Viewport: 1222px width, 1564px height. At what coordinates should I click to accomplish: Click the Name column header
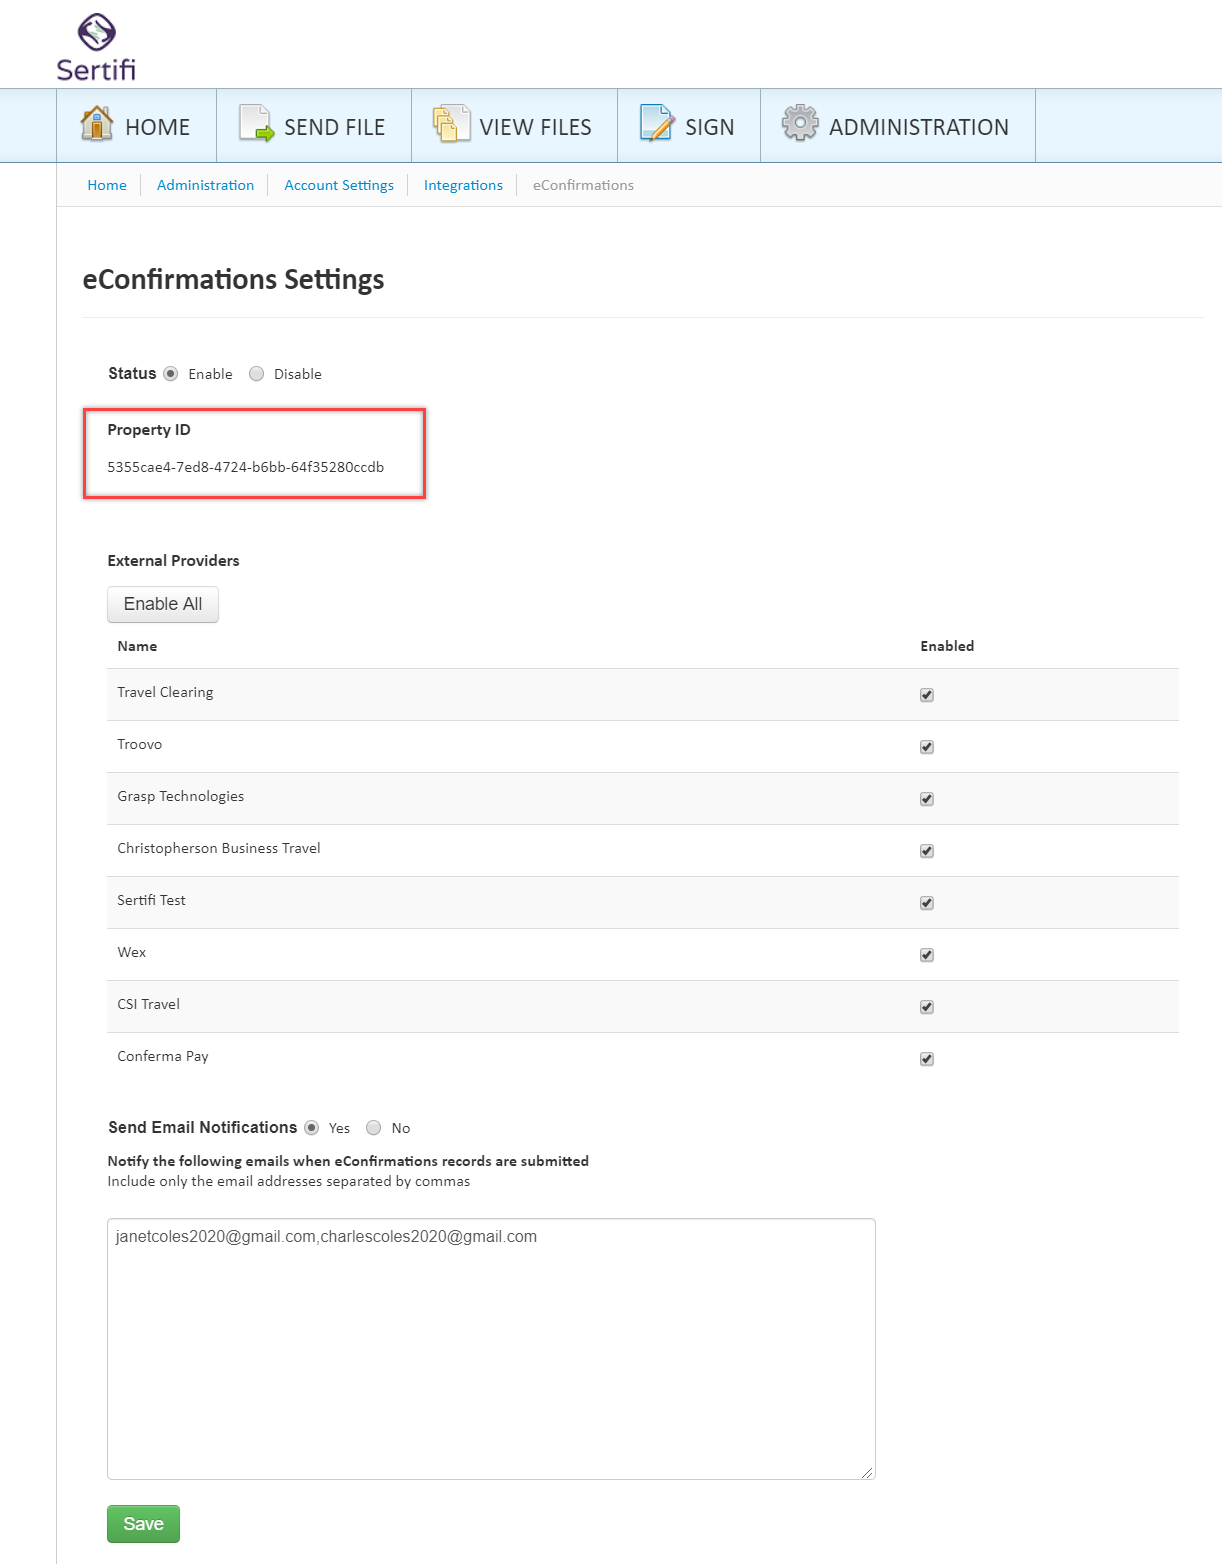tap(137, 646)
